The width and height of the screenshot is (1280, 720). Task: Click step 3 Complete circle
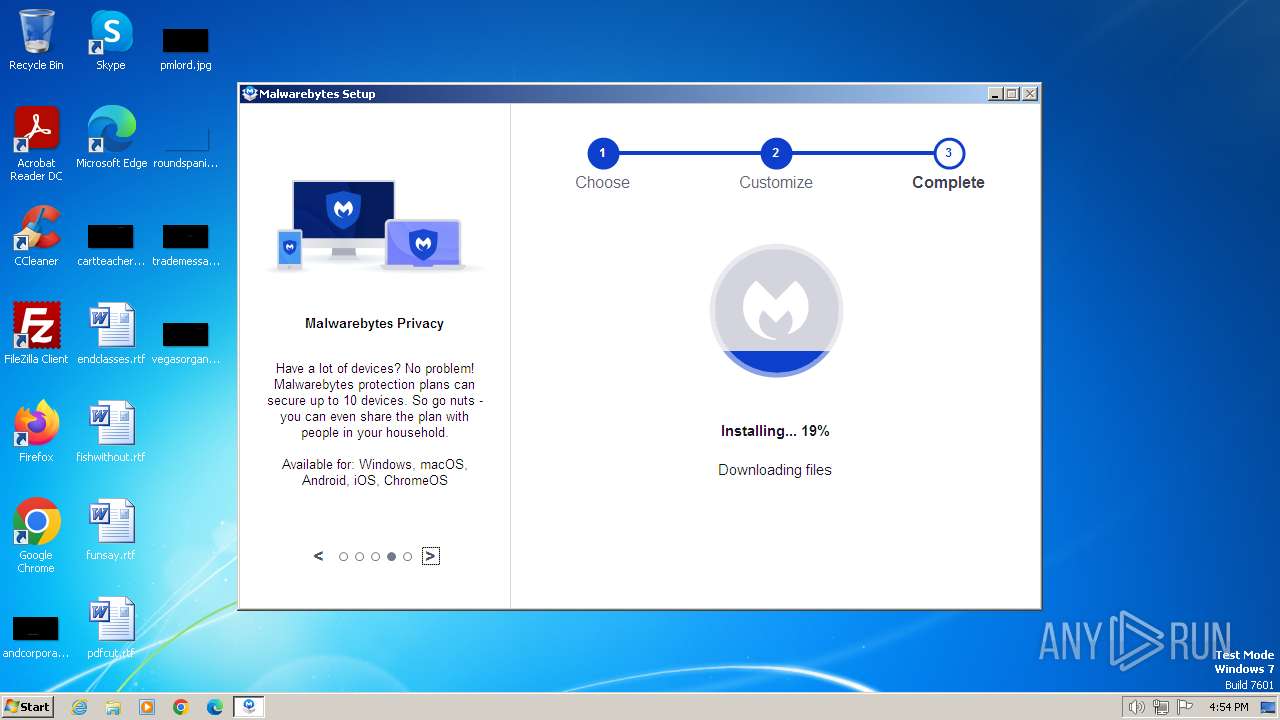tap(948, 153)
